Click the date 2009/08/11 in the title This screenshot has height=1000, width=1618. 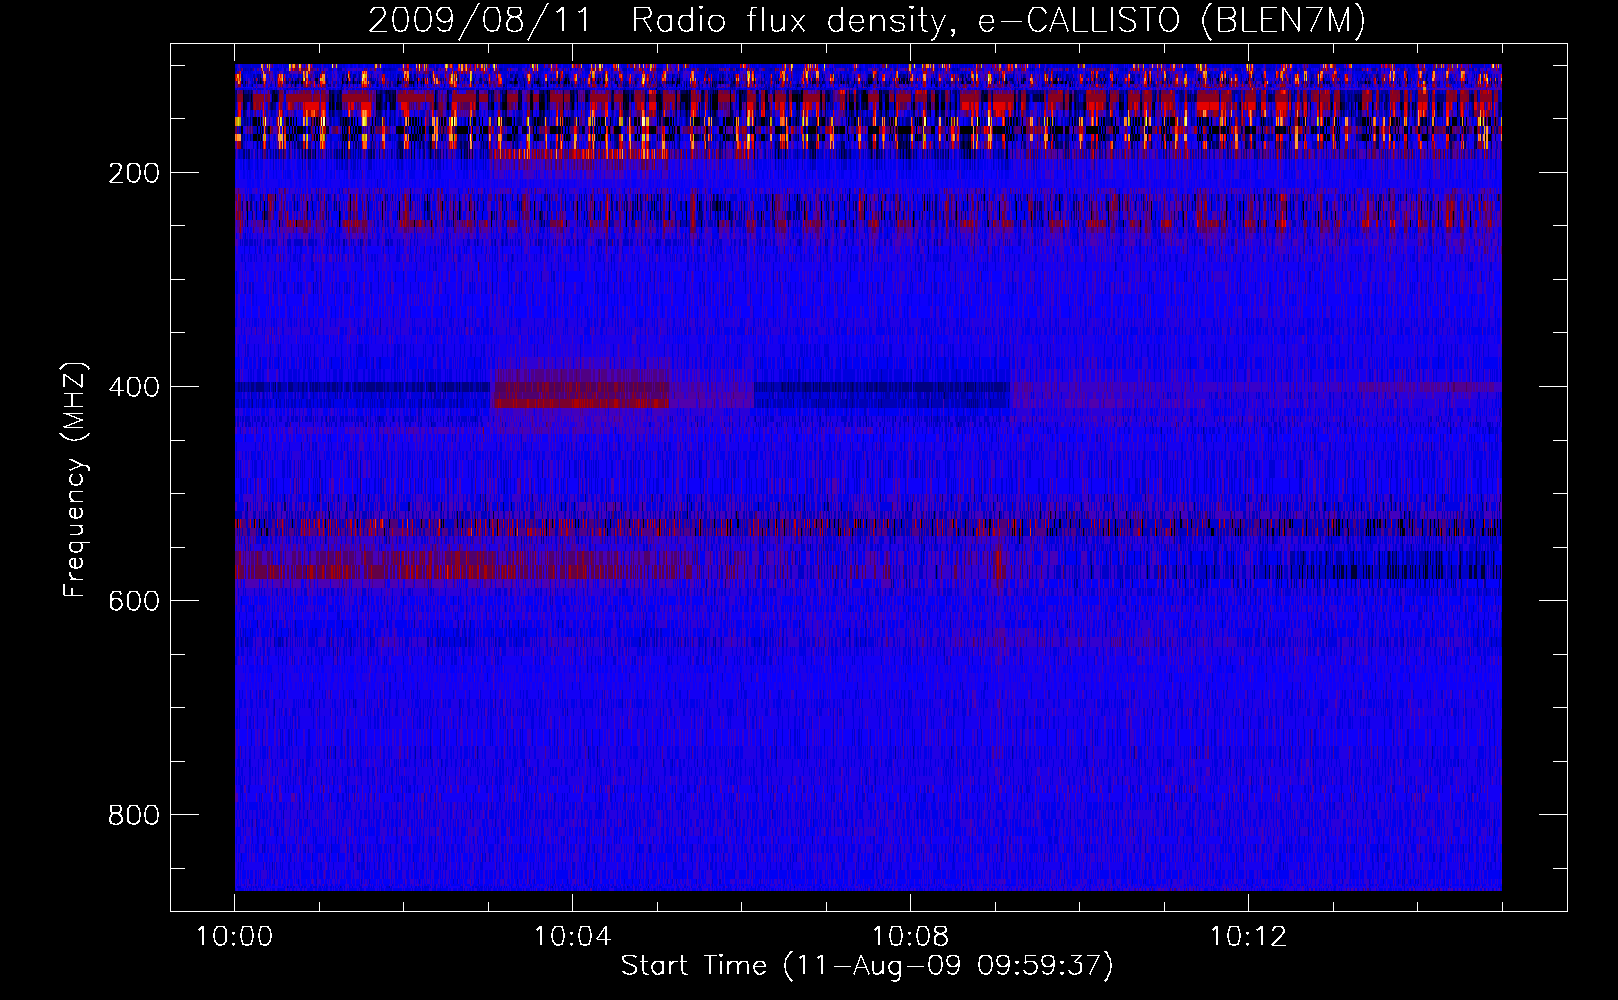[x=479, y=21]
